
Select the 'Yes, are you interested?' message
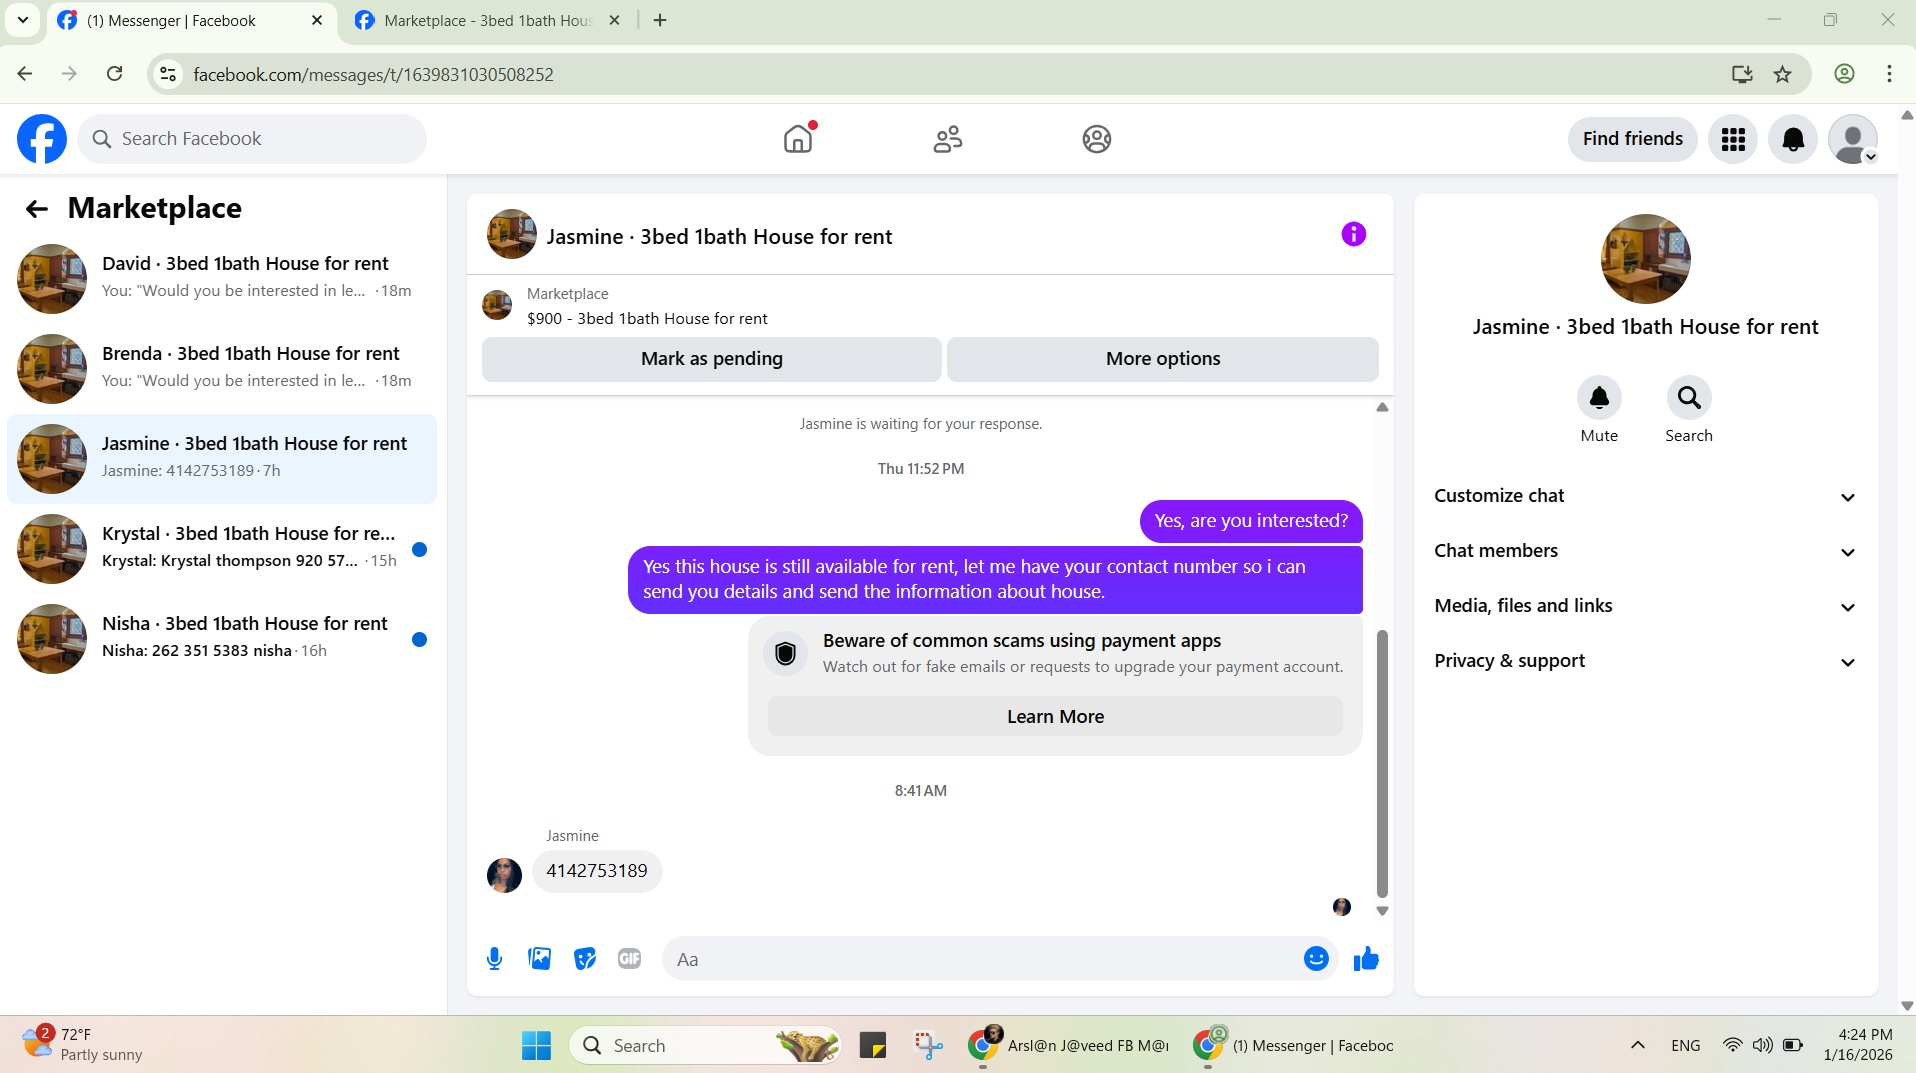(x=1251, y=521)
